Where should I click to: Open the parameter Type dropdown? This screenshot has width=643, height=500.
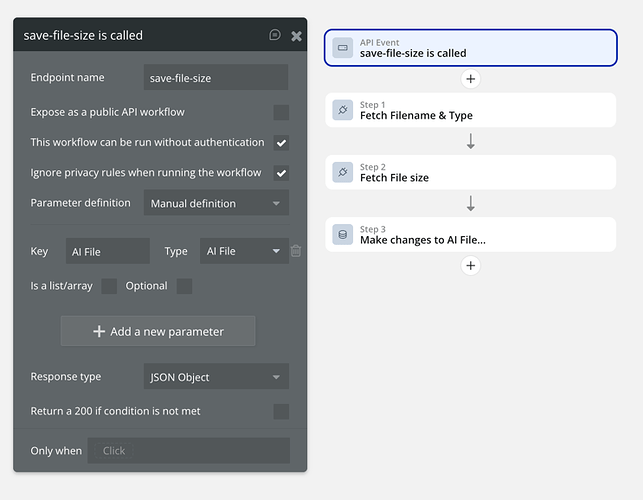coord(244,251)
